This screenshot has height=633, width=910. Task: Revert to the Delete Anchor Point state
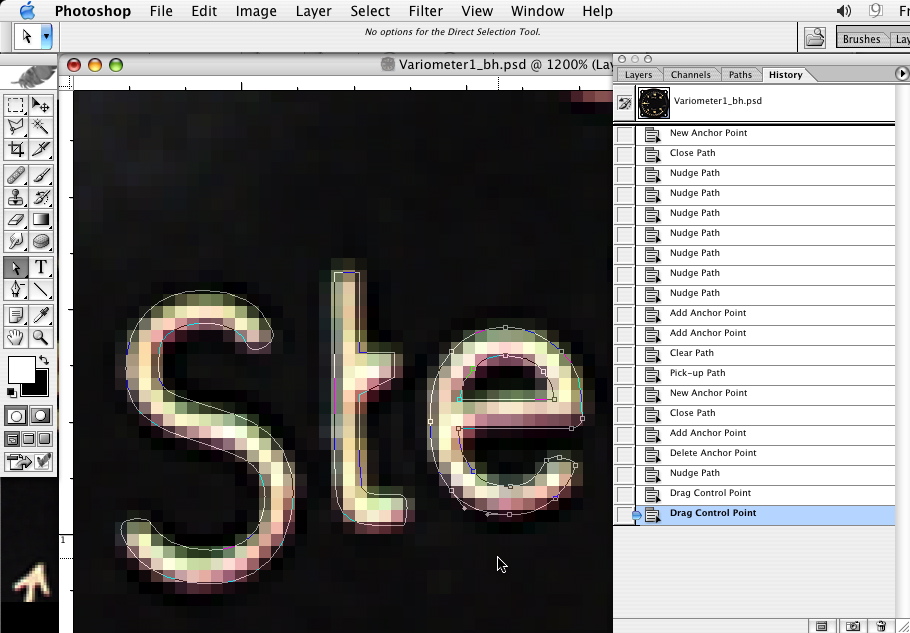click(712, 453)
